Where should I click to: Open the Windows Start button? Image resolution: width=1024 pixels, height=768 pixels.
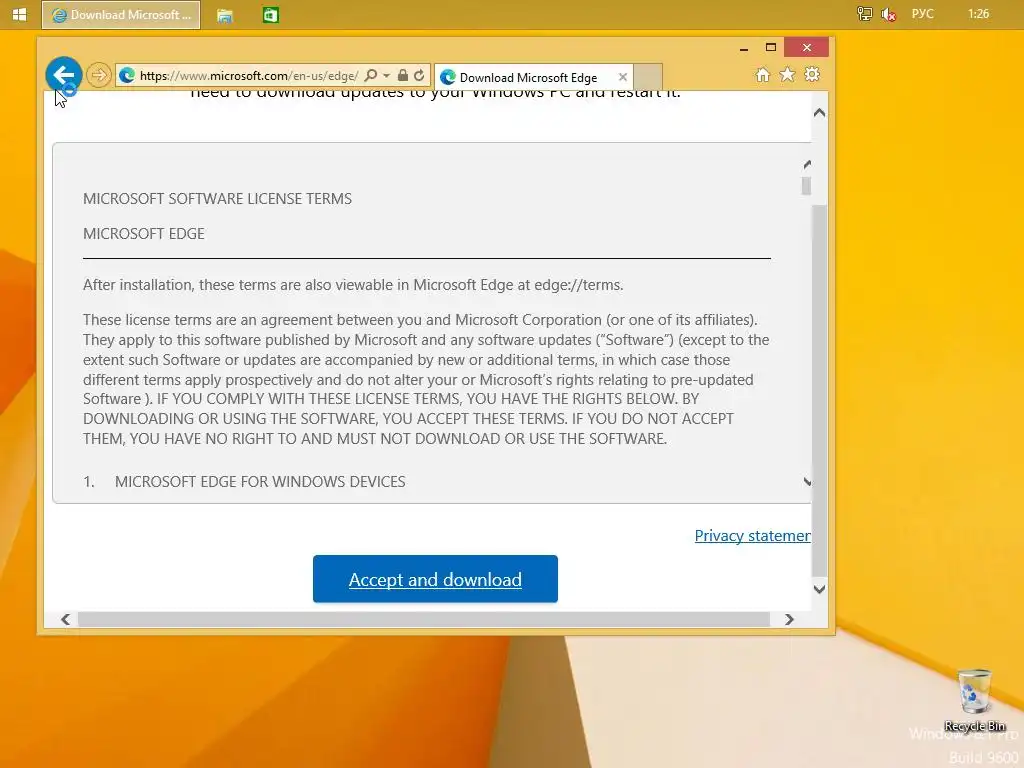click(20, 14)
